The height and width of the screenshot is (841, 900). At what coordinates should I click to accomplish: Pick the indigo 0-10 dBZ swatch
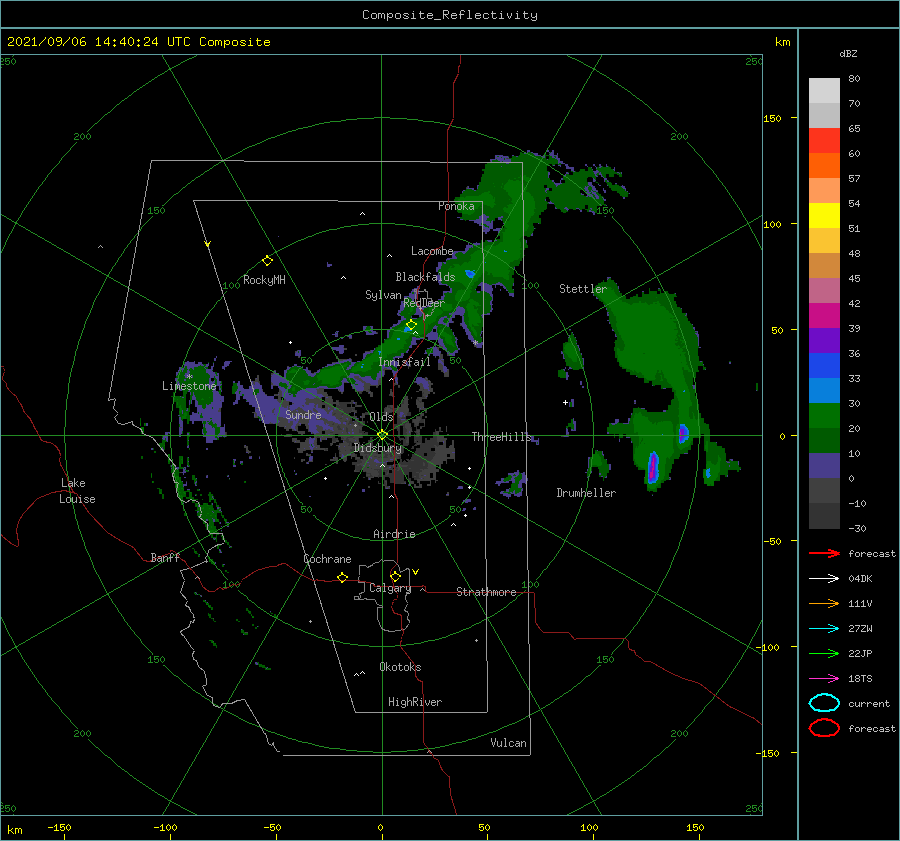click(824, 466)
